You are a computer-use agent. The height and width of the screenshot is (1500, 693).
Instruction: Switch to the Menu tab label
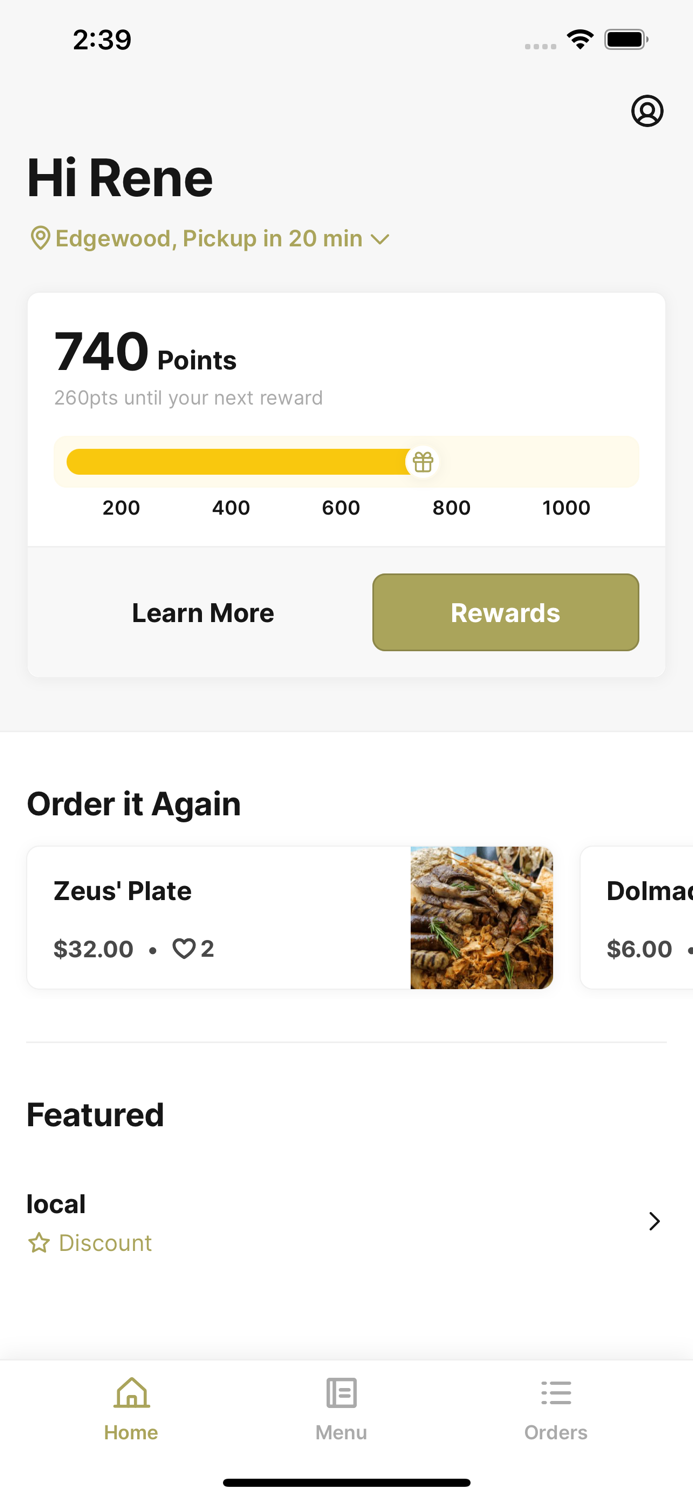[x=341, y=1432]
